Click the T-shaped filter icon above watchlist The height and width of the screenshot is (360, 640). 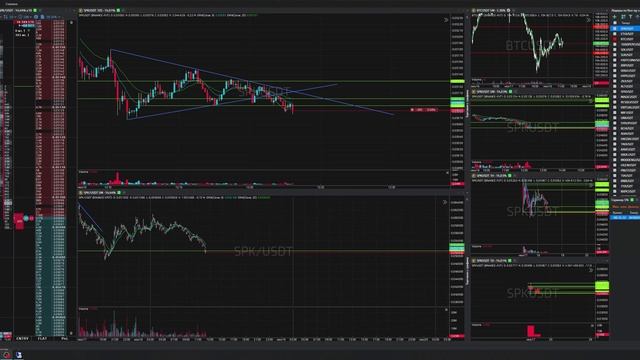point(630,17)
